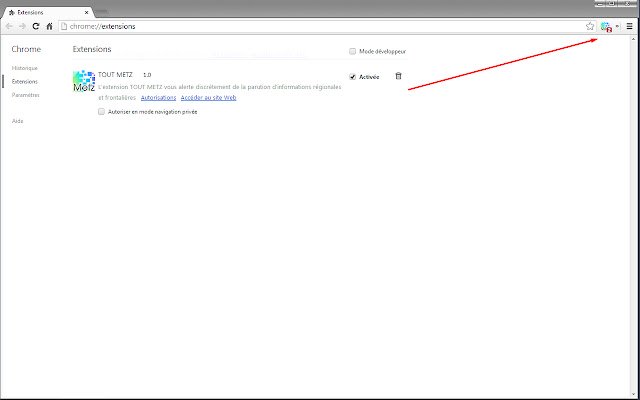Allow extension in mode navigation privée
Screen dimensions: 640x400
(x=102, y=111)
